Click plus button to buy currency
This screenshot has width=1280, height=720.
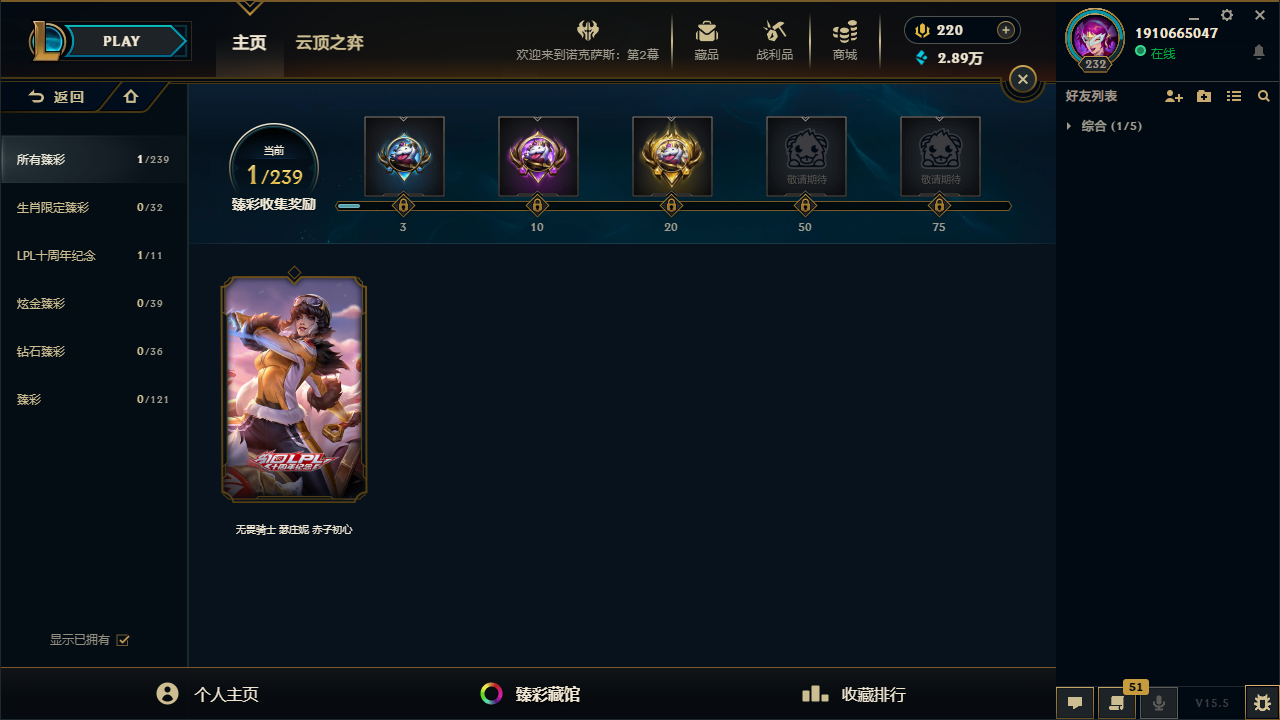1006,30
